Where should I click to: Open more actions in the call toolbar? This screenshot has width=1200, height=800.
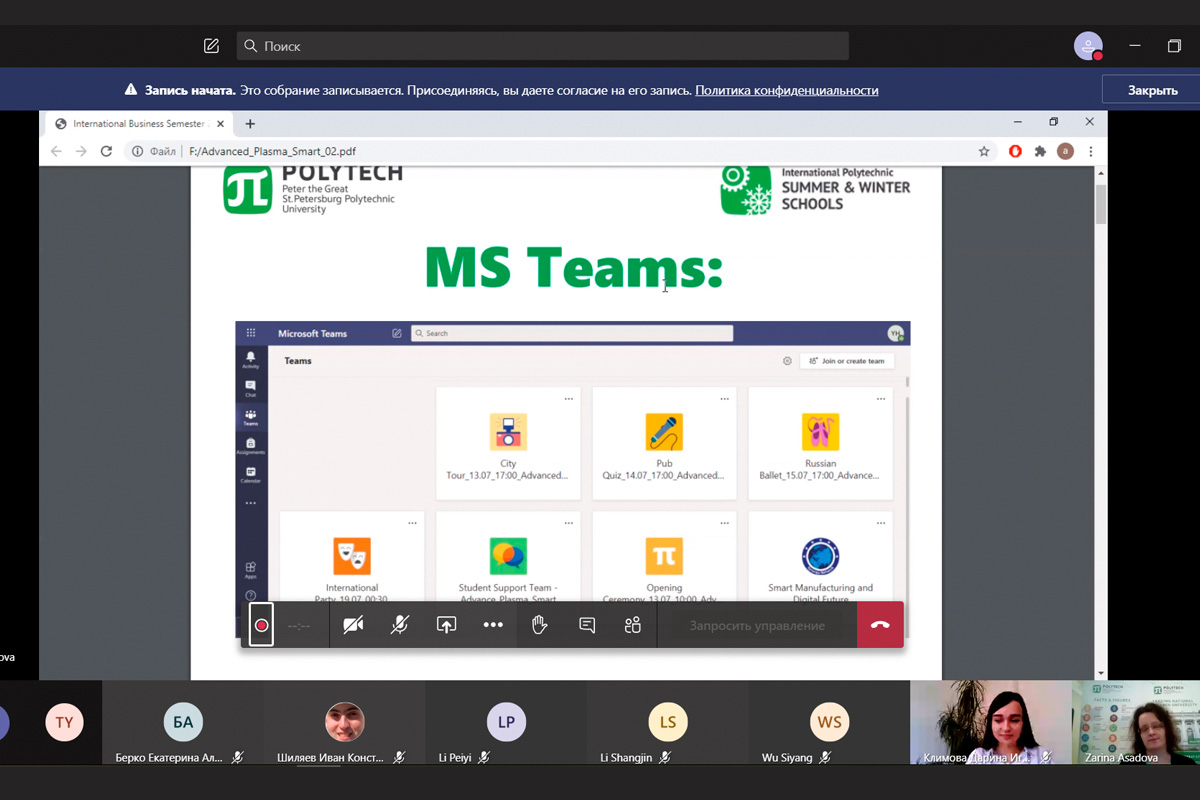[x=493, y=625]
